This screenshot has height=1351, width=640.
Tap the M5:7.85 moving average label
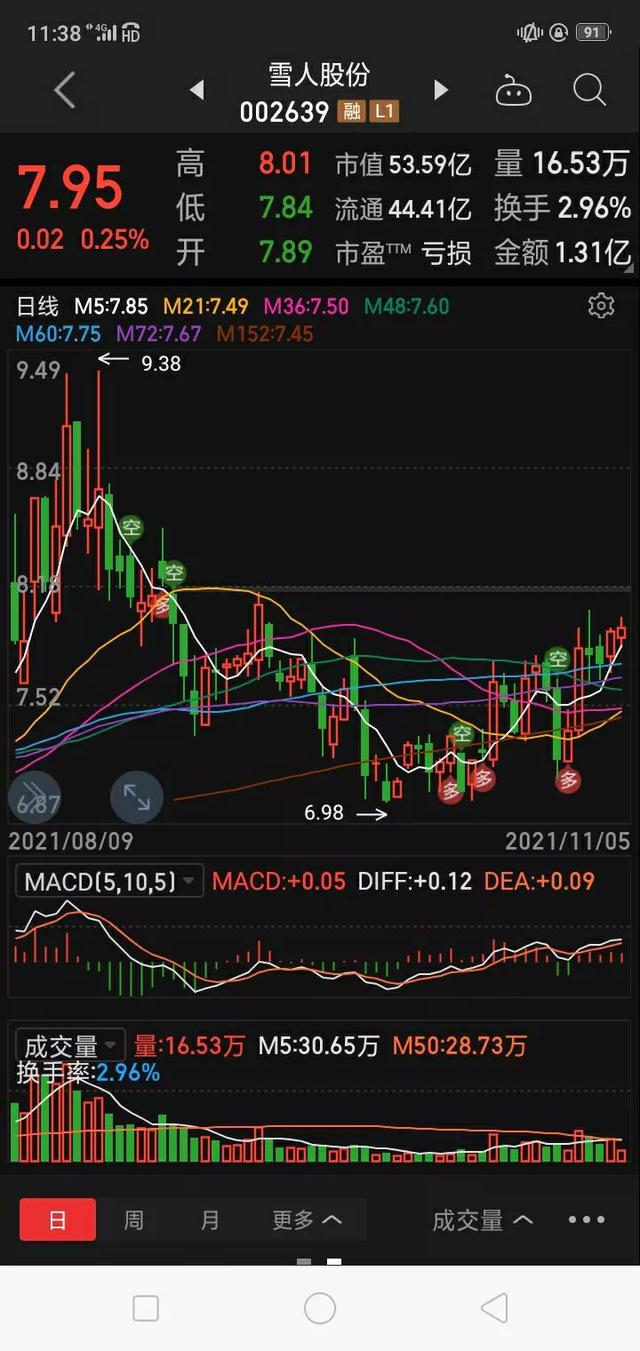[x=111, y=306]
